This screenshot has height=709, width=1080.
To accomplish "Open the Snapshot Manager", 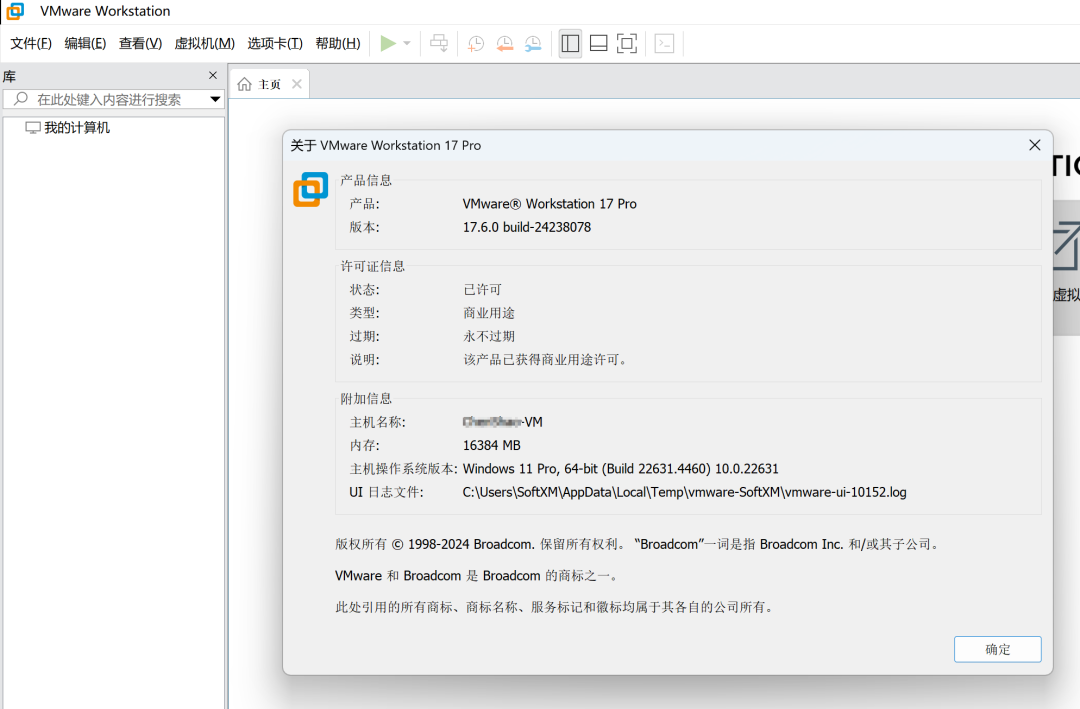I will tap(533, 43).
